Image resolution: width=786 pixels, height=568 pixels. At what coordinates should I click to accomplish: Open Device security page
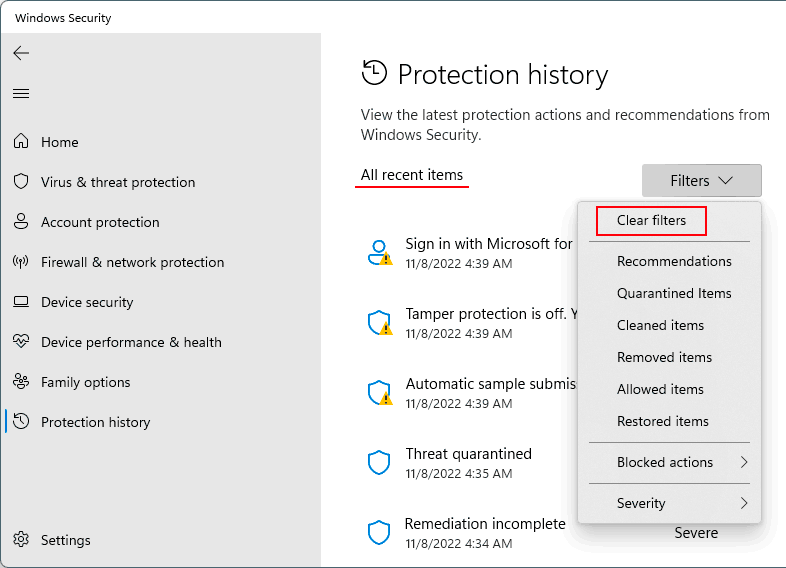[x=87, y=302]
